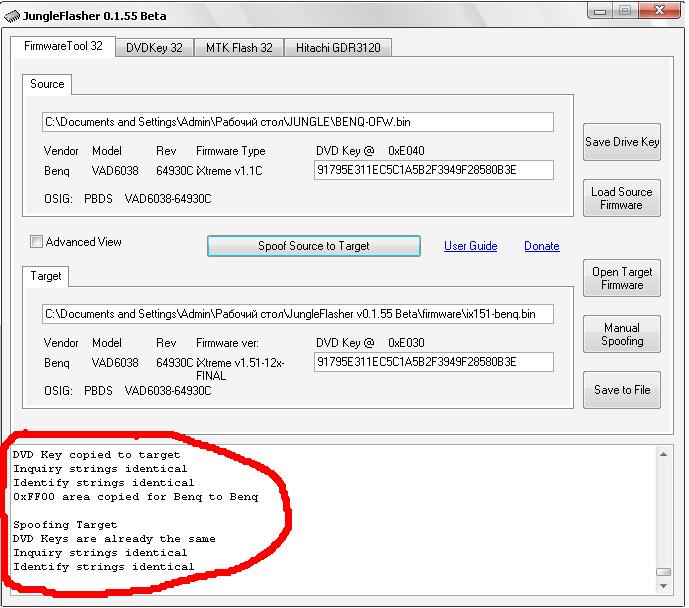Click the 'DVD Key copied to target' log line

96,455
